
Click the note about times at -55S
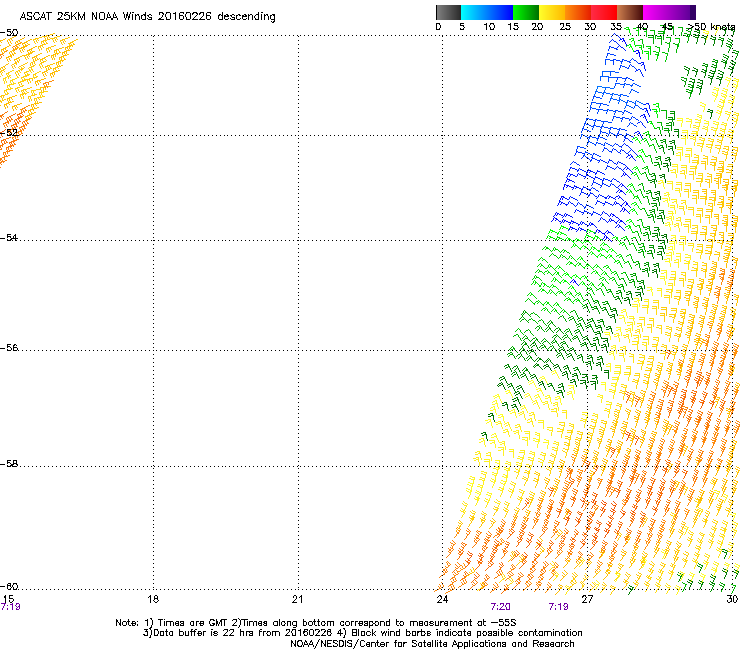tap(315, 623)
